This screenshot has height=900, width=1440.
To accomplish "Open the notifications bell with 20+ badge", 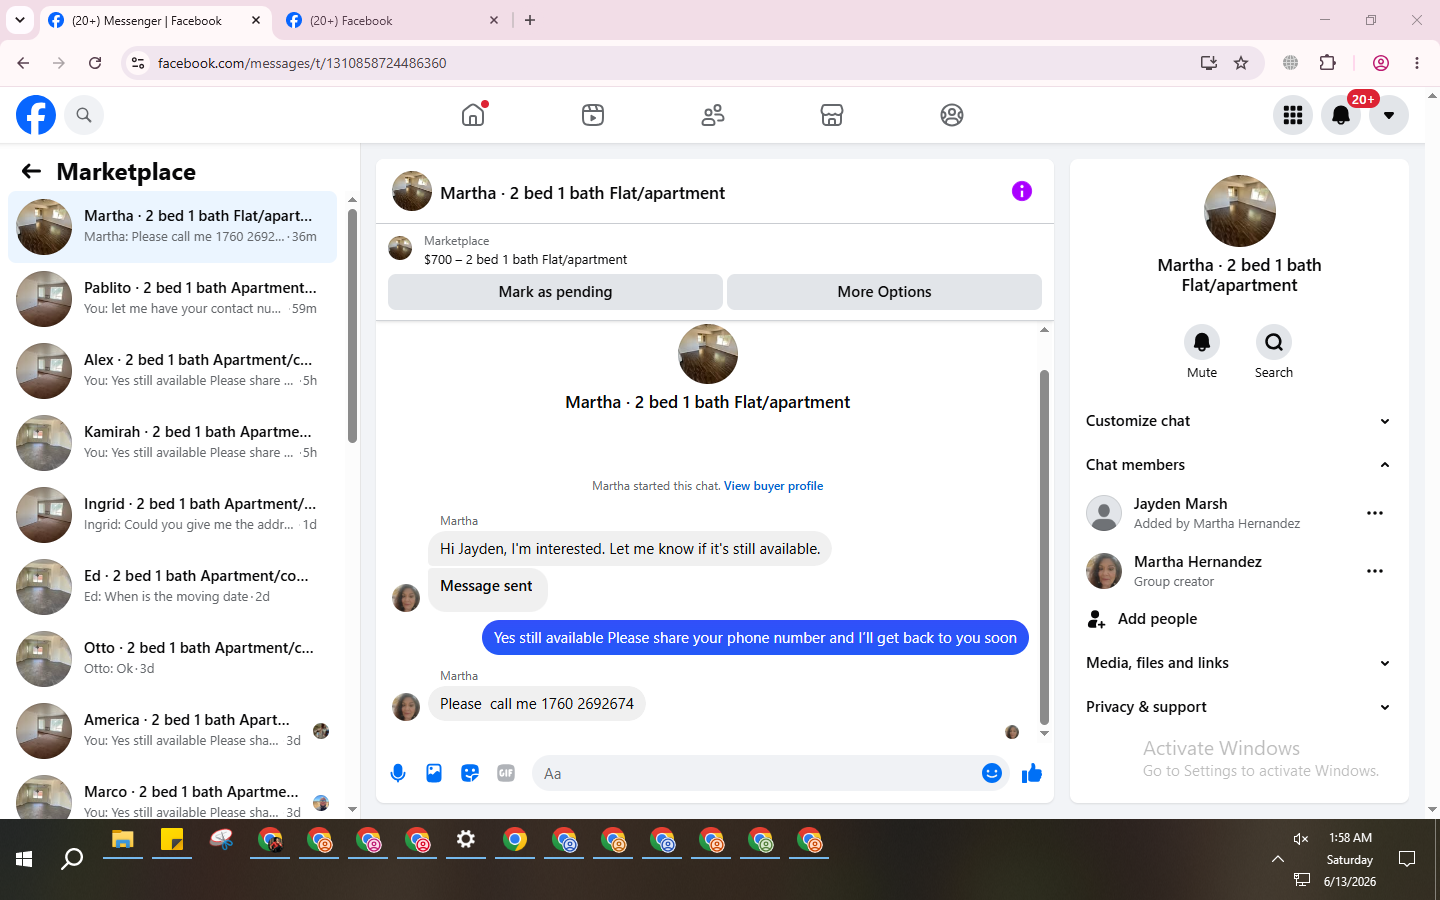I will [1341, 115].
